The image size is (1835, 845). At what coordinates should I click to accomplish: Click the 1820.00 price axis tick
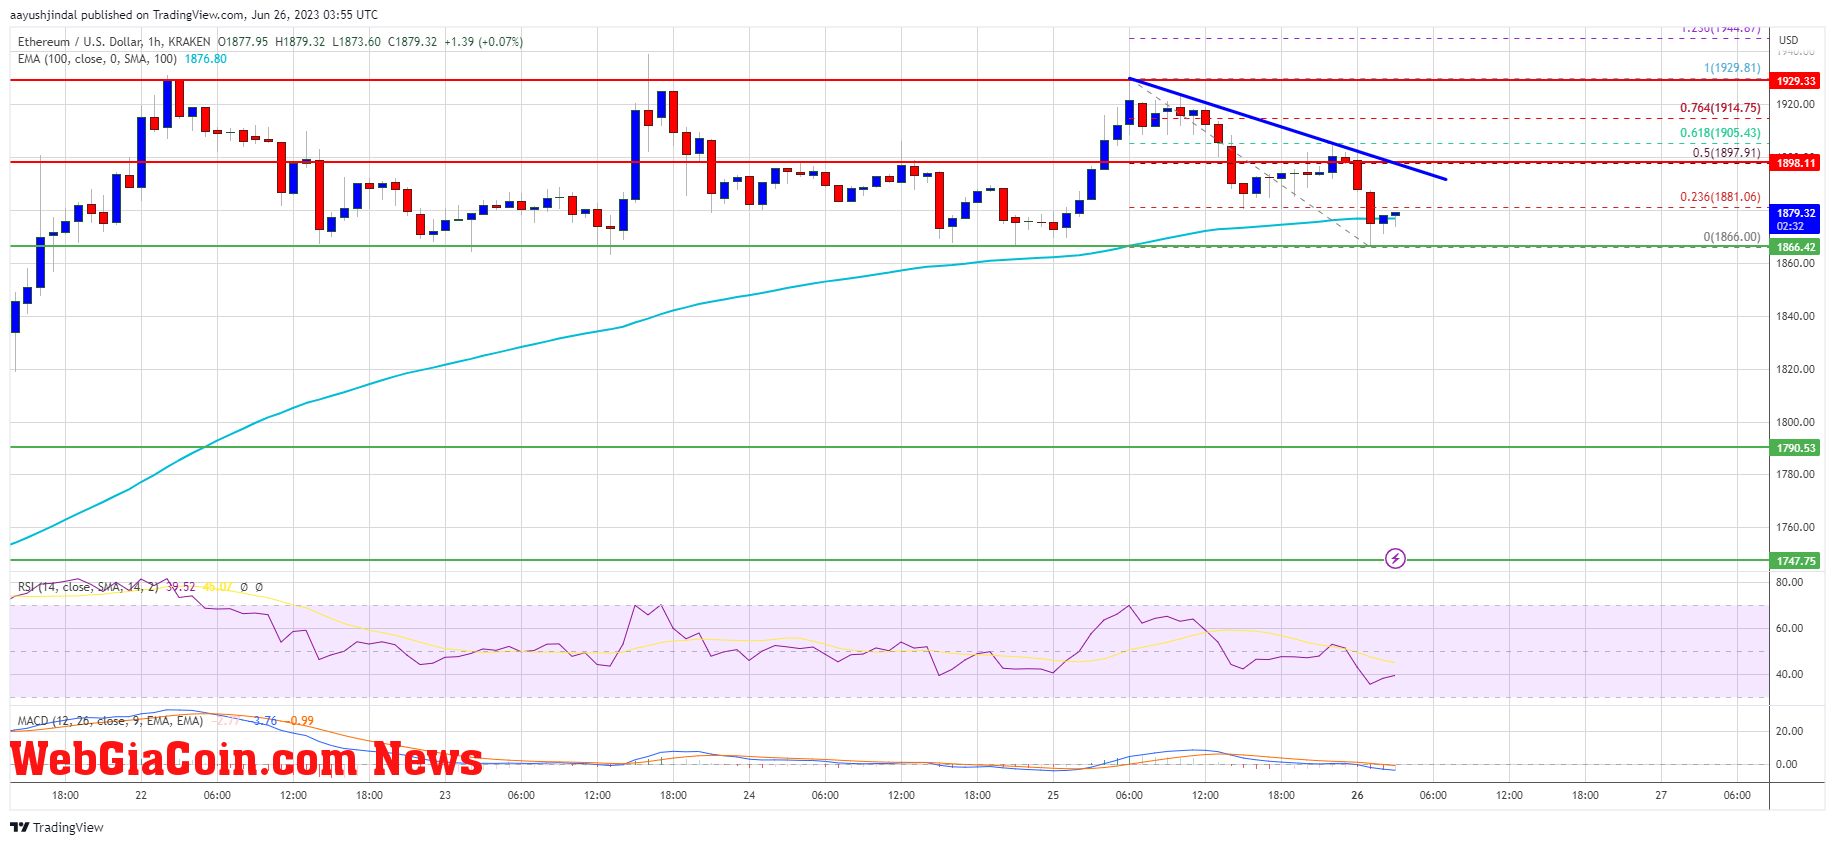pos(1796,369)
